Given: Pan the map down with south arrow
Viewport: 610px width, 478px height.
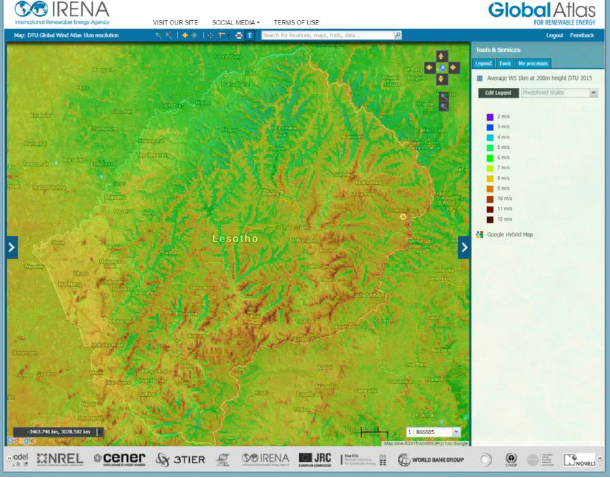Looking at the screenshot, I should coord(443,79).
